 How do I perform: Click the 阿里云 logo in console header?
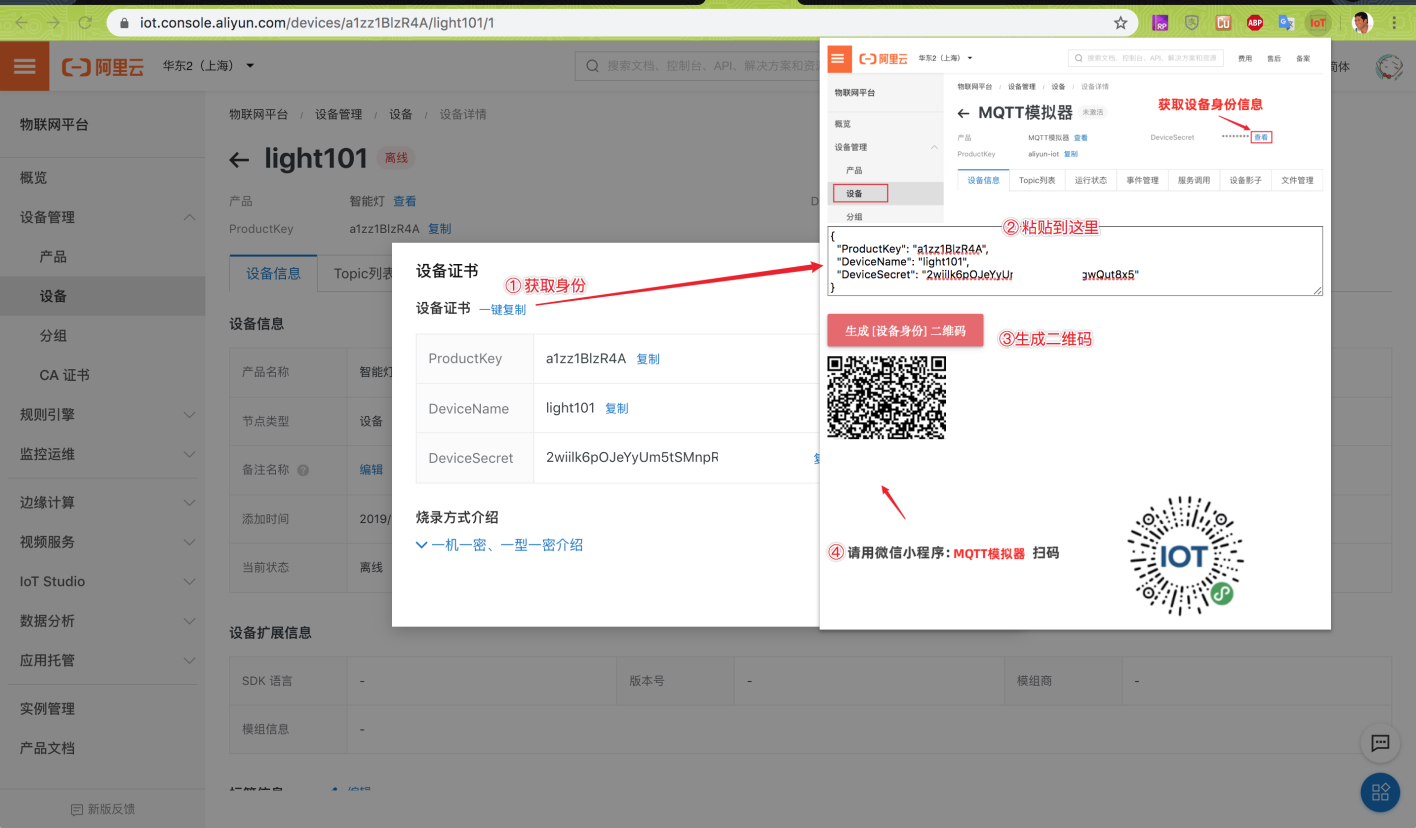(103, 66)
